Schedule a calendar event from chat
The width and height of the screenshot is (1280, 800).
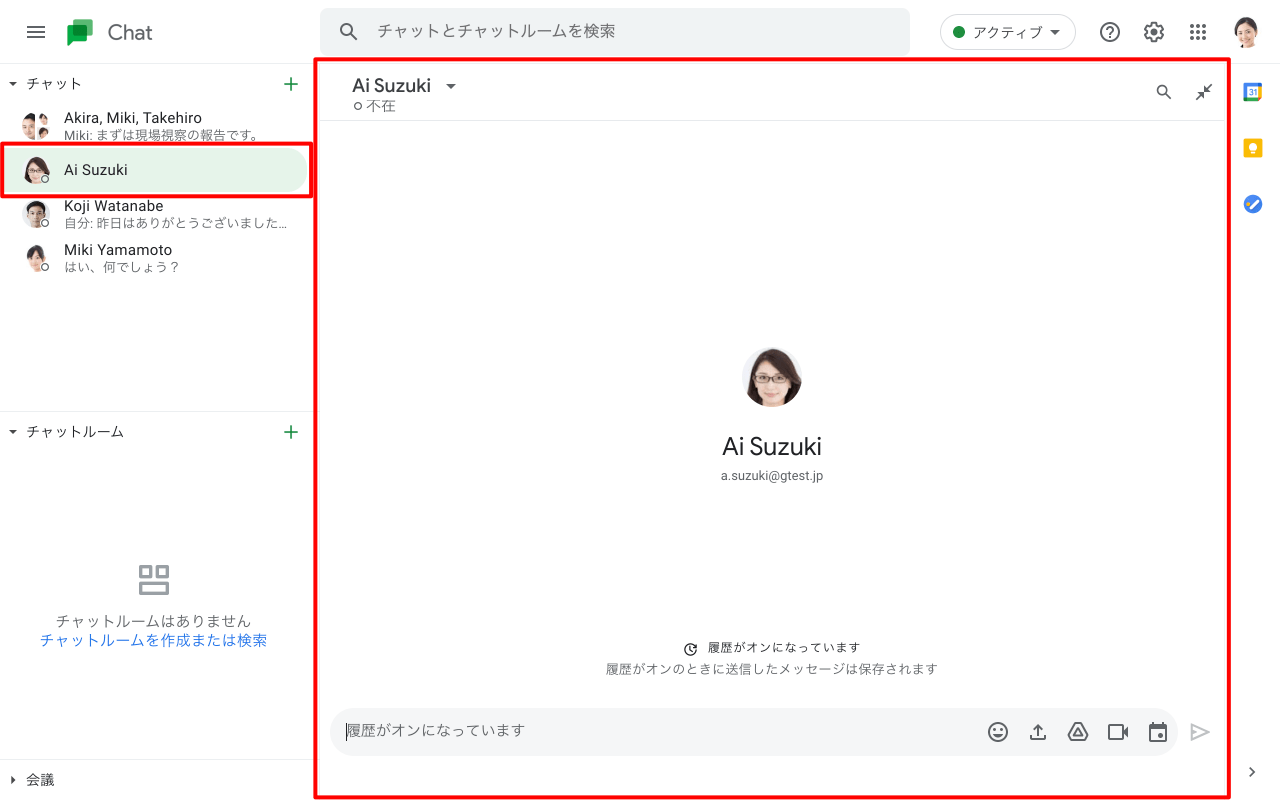click(1158, 732)
